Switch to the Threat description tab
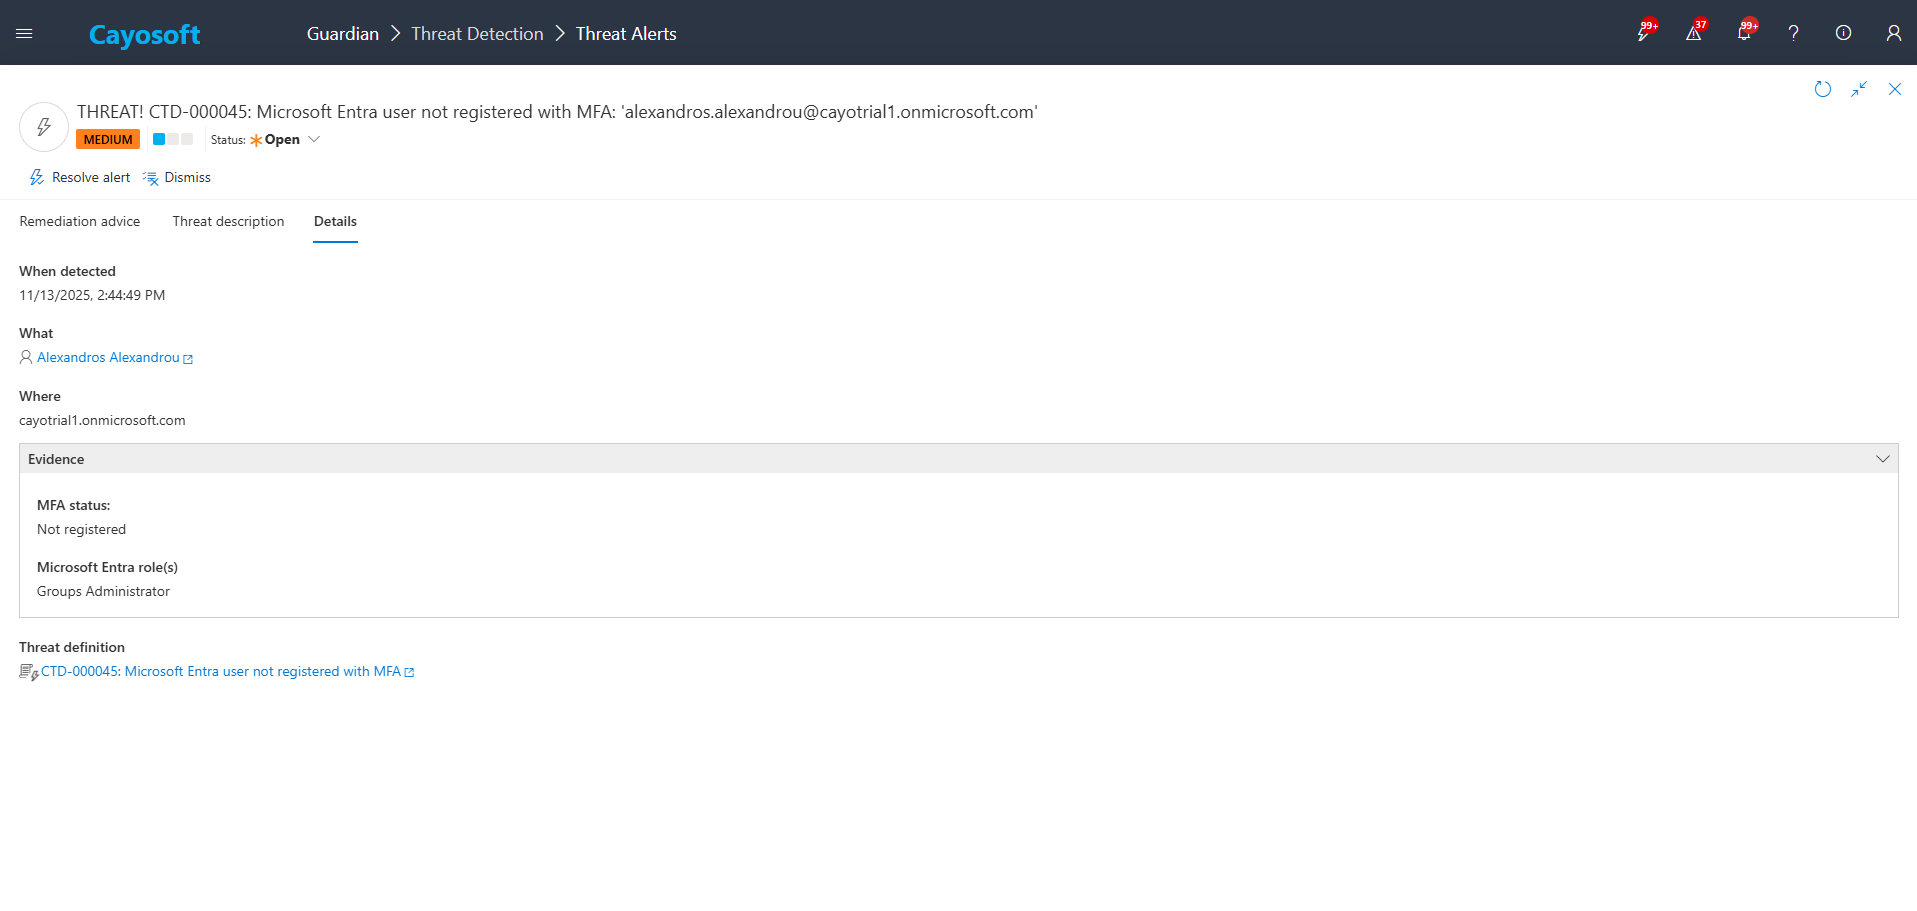Screen dimensions: 1917x911 point(228,221)
